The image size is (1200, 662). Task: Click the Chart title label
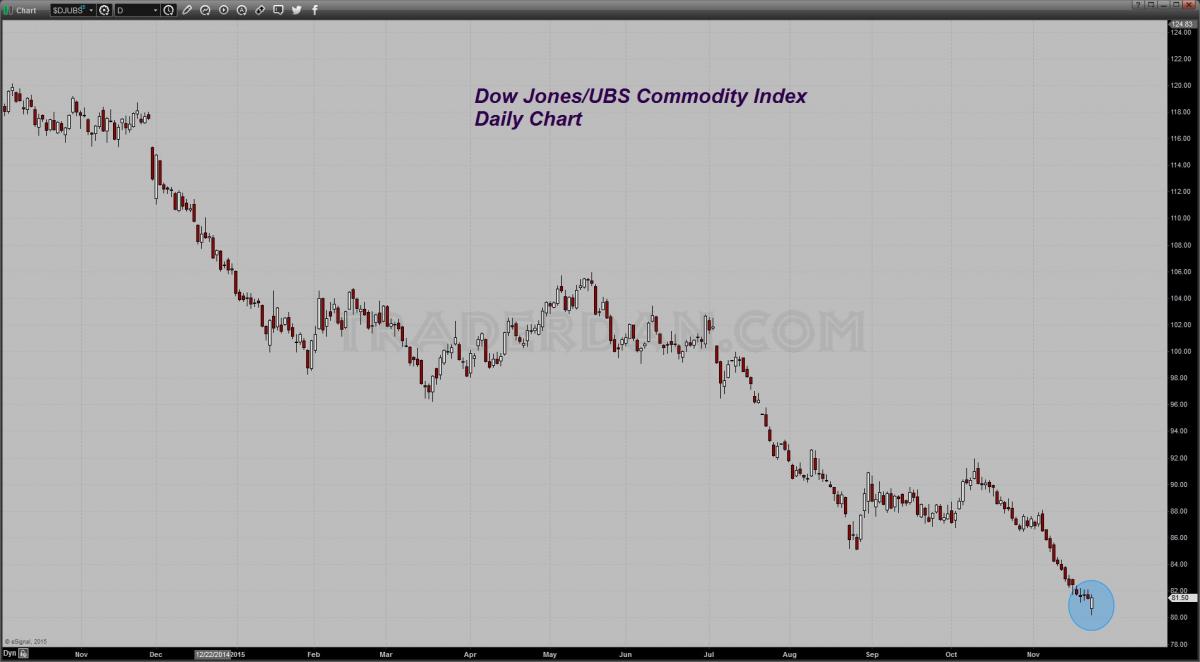pyautogui.click(x=28, y=10)
